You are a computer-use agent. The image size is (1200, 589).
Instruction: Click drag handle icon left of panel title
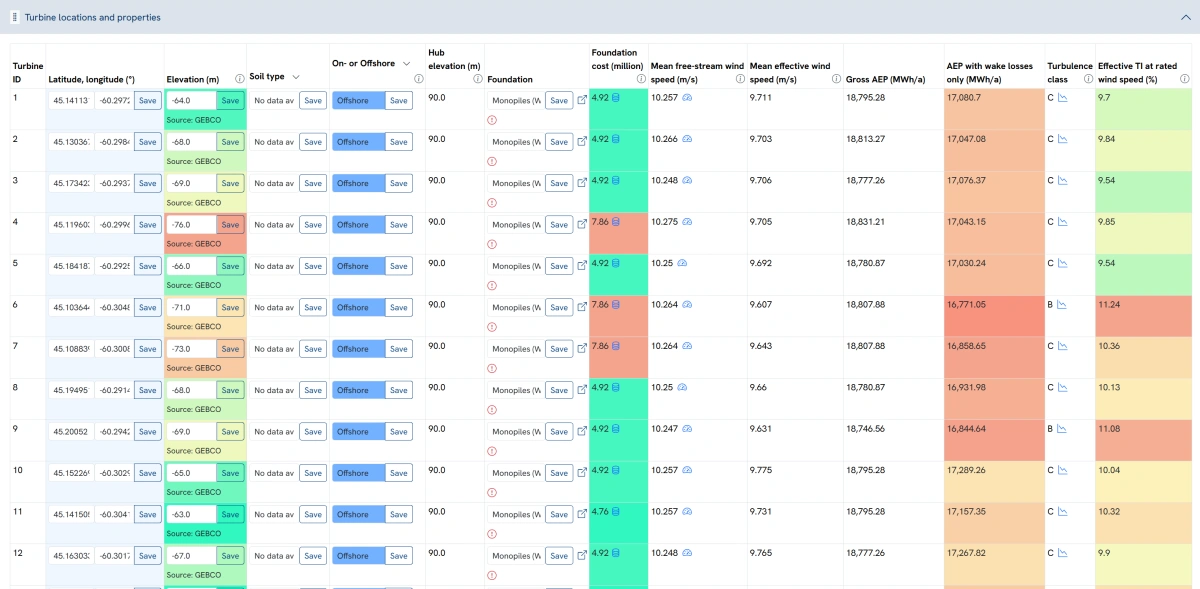pos(15,17)
